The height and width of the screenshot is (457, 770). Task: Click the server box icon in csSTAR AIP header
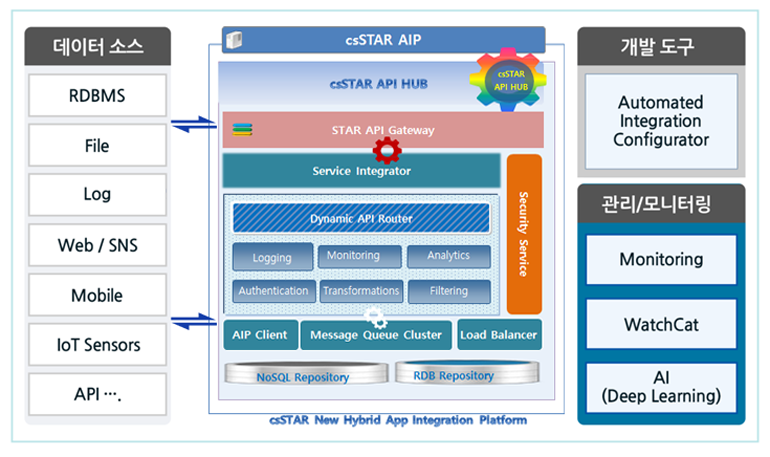pos(234,40)
